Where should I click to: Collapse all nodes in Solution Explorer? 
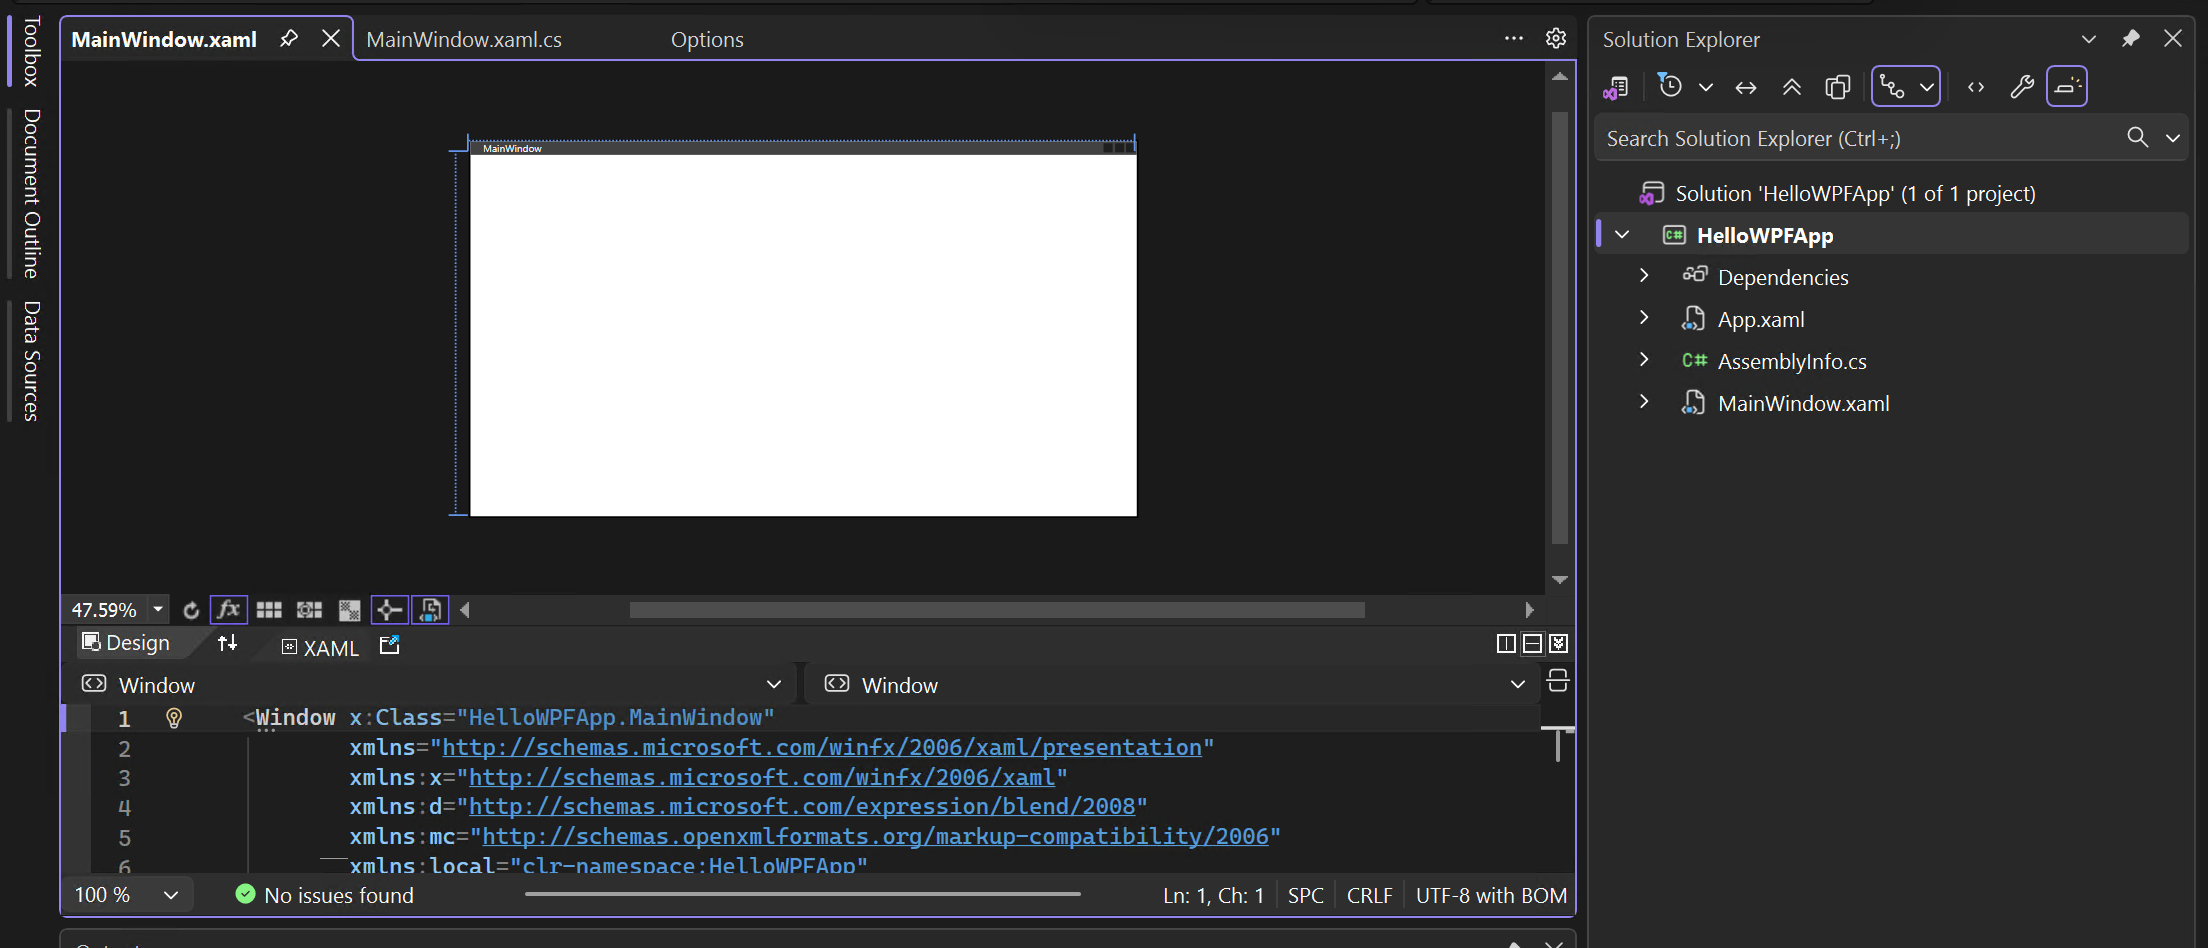[x=1791, y=87]
